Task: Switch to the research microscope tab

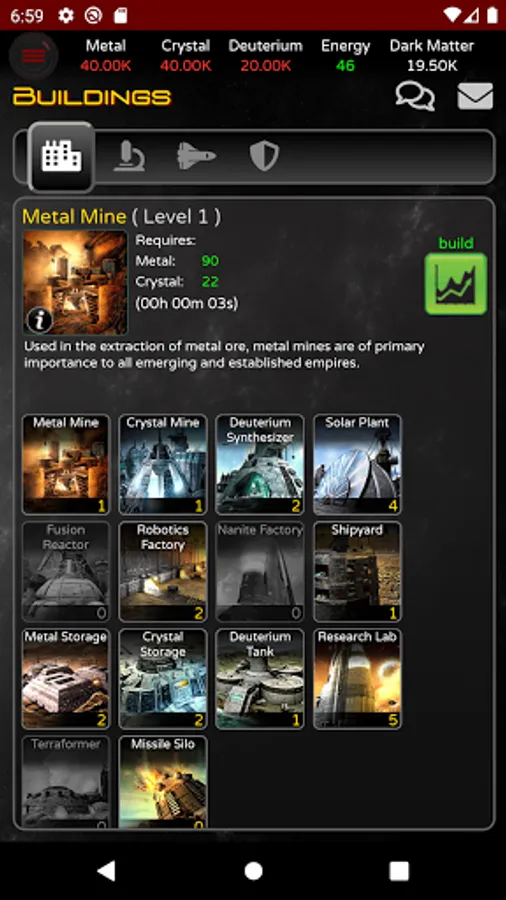Action: [x=129, y=156]
